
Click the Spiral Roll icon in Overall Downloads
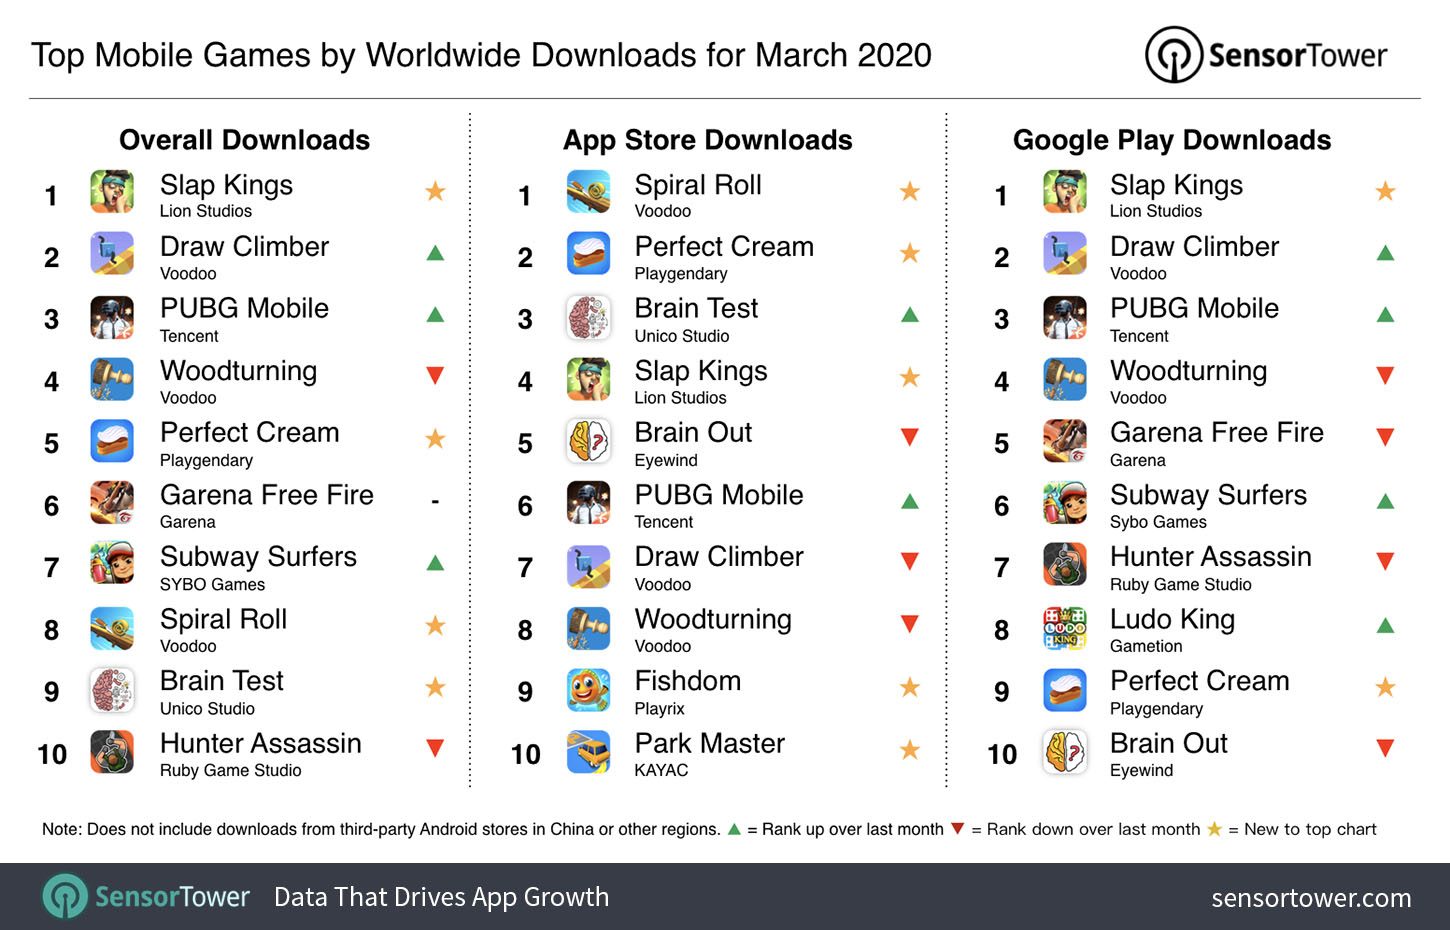[x=112, y=629]
